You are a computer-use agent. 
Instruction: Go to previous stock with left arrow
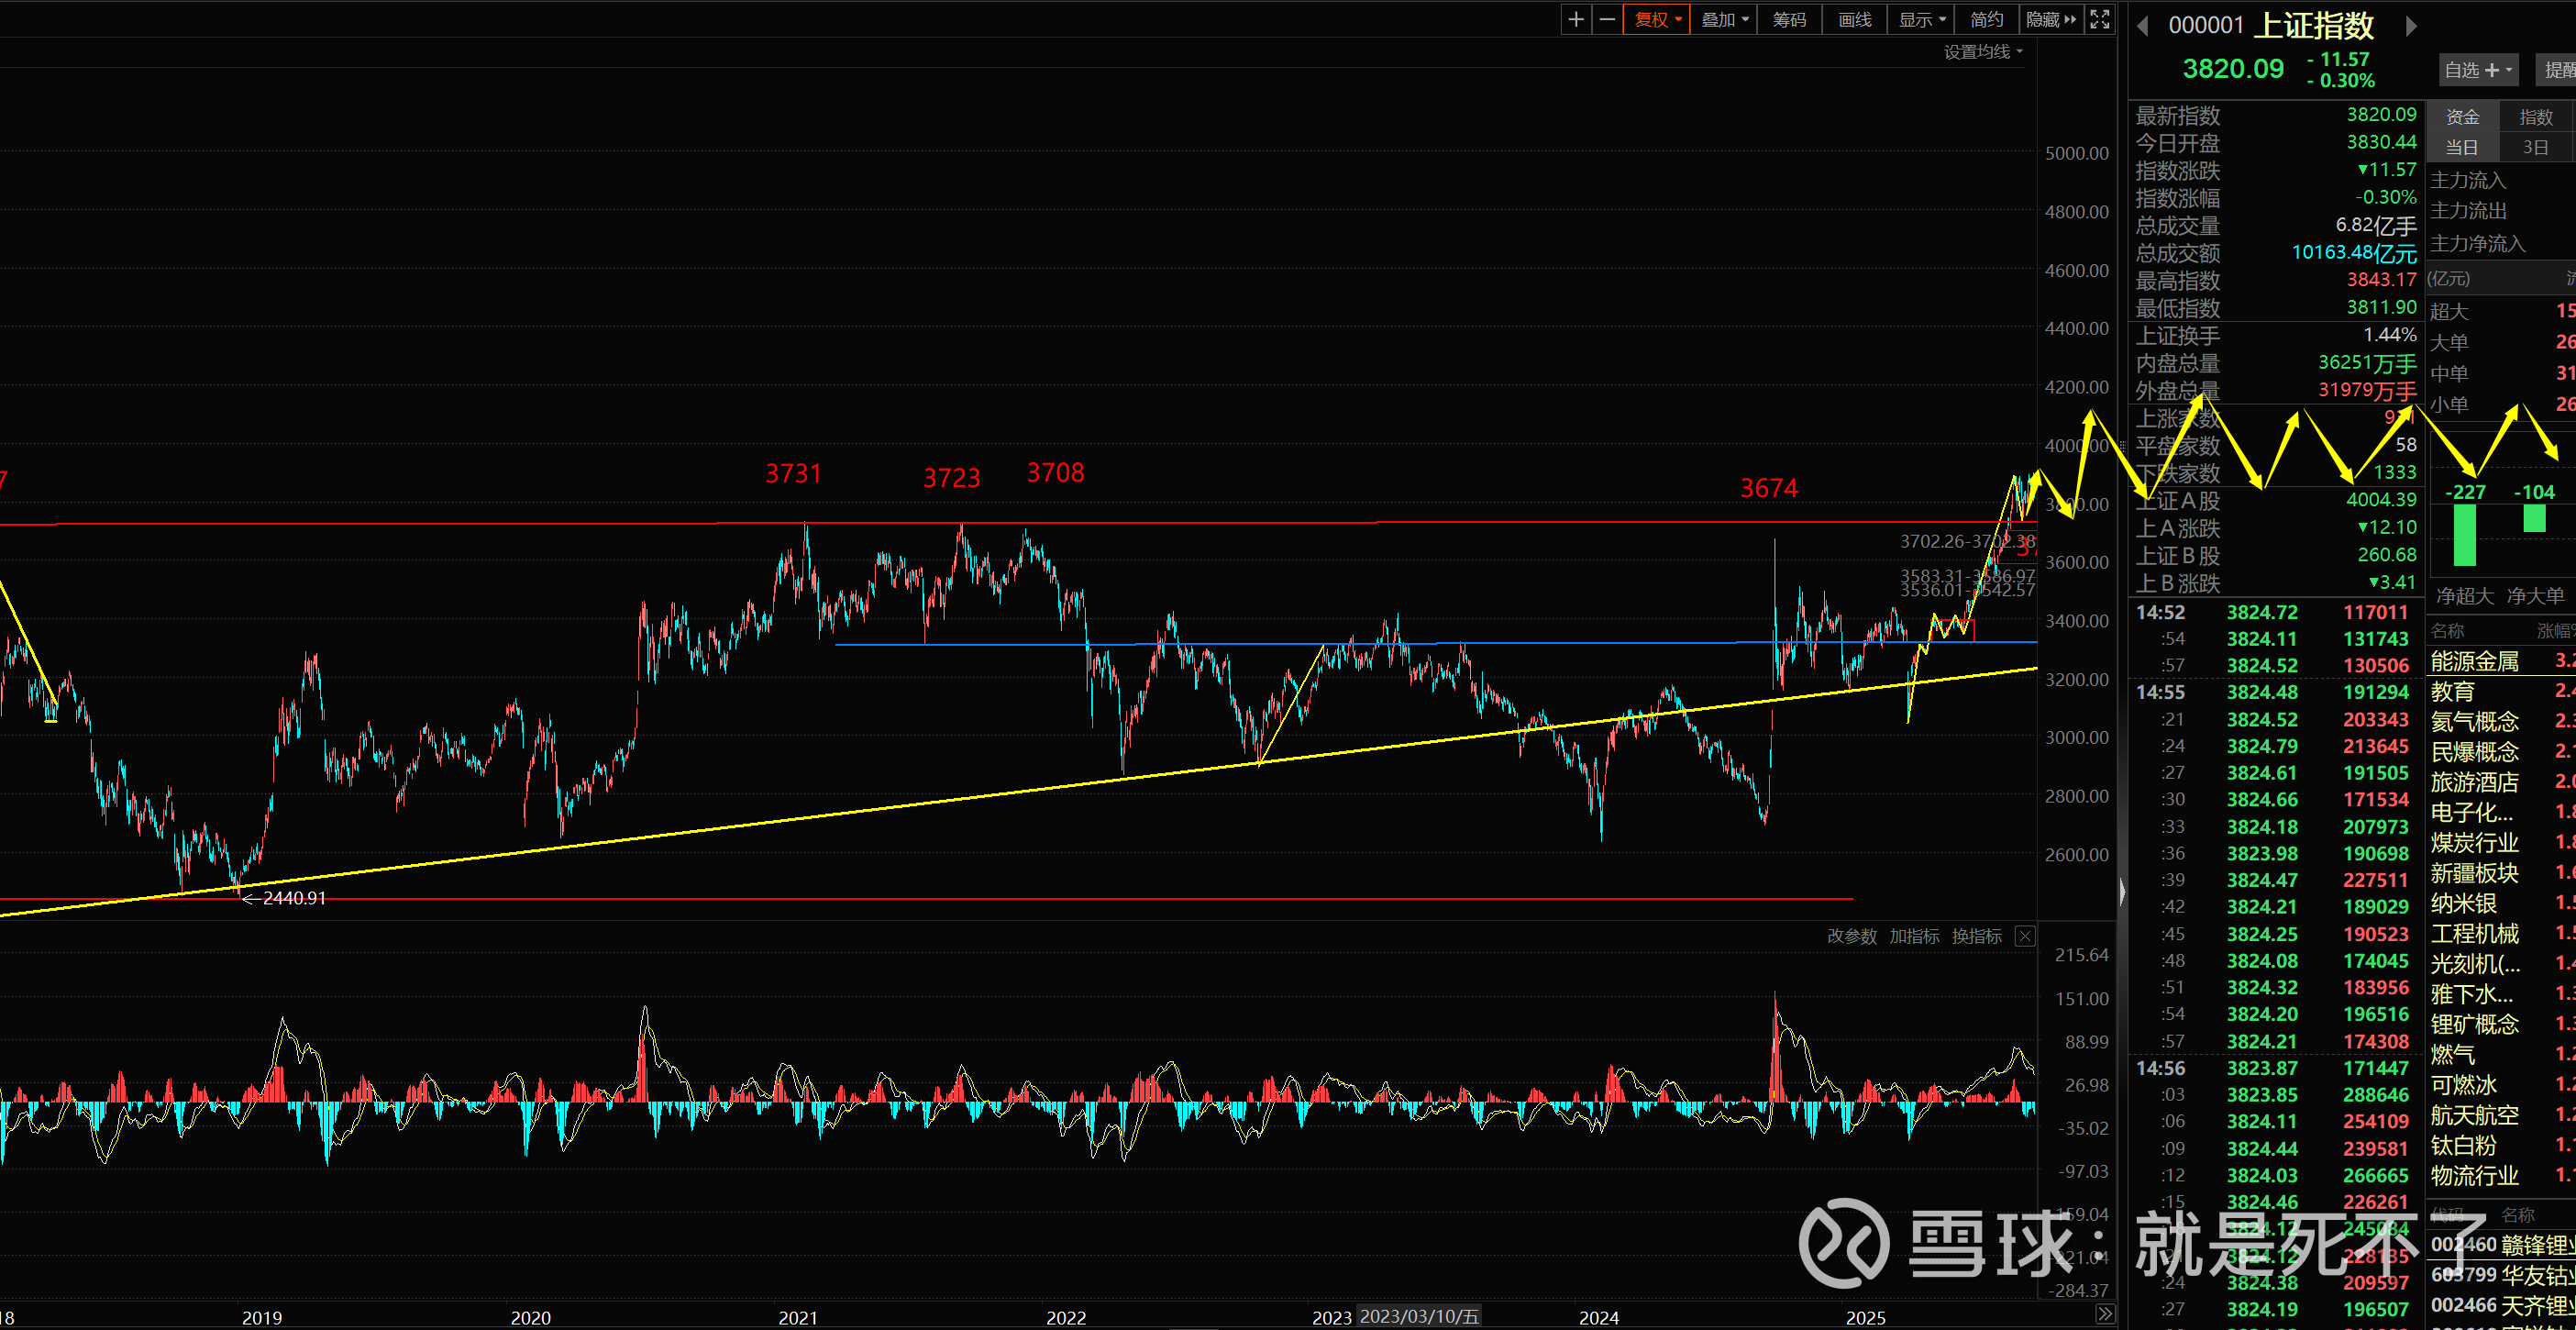[2142, 26]
